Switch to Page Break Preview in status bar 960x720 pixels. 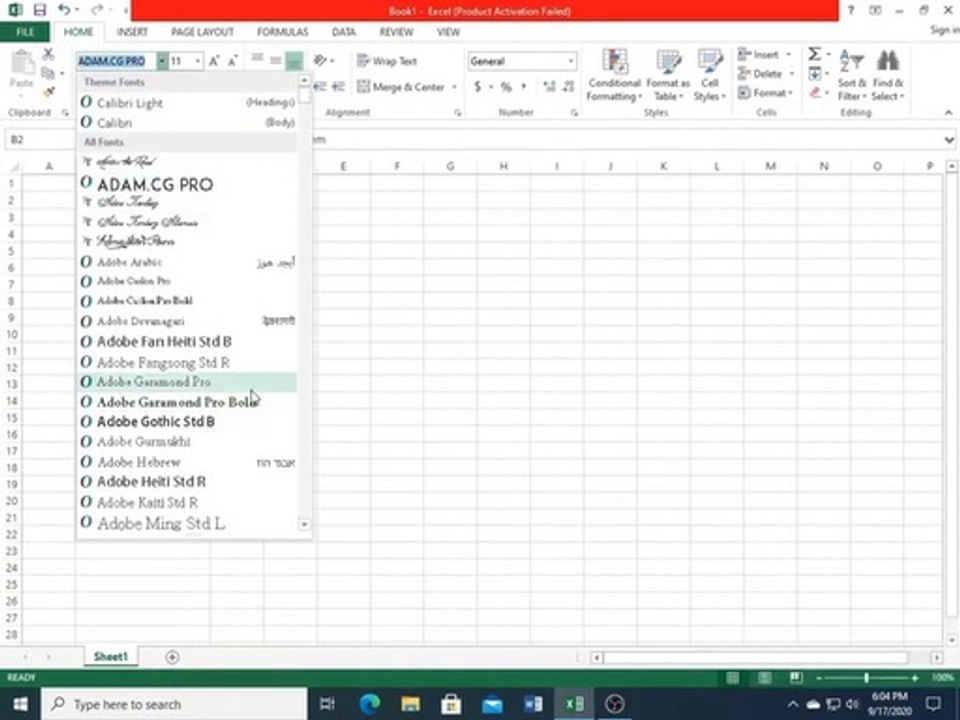coord(795,678)
